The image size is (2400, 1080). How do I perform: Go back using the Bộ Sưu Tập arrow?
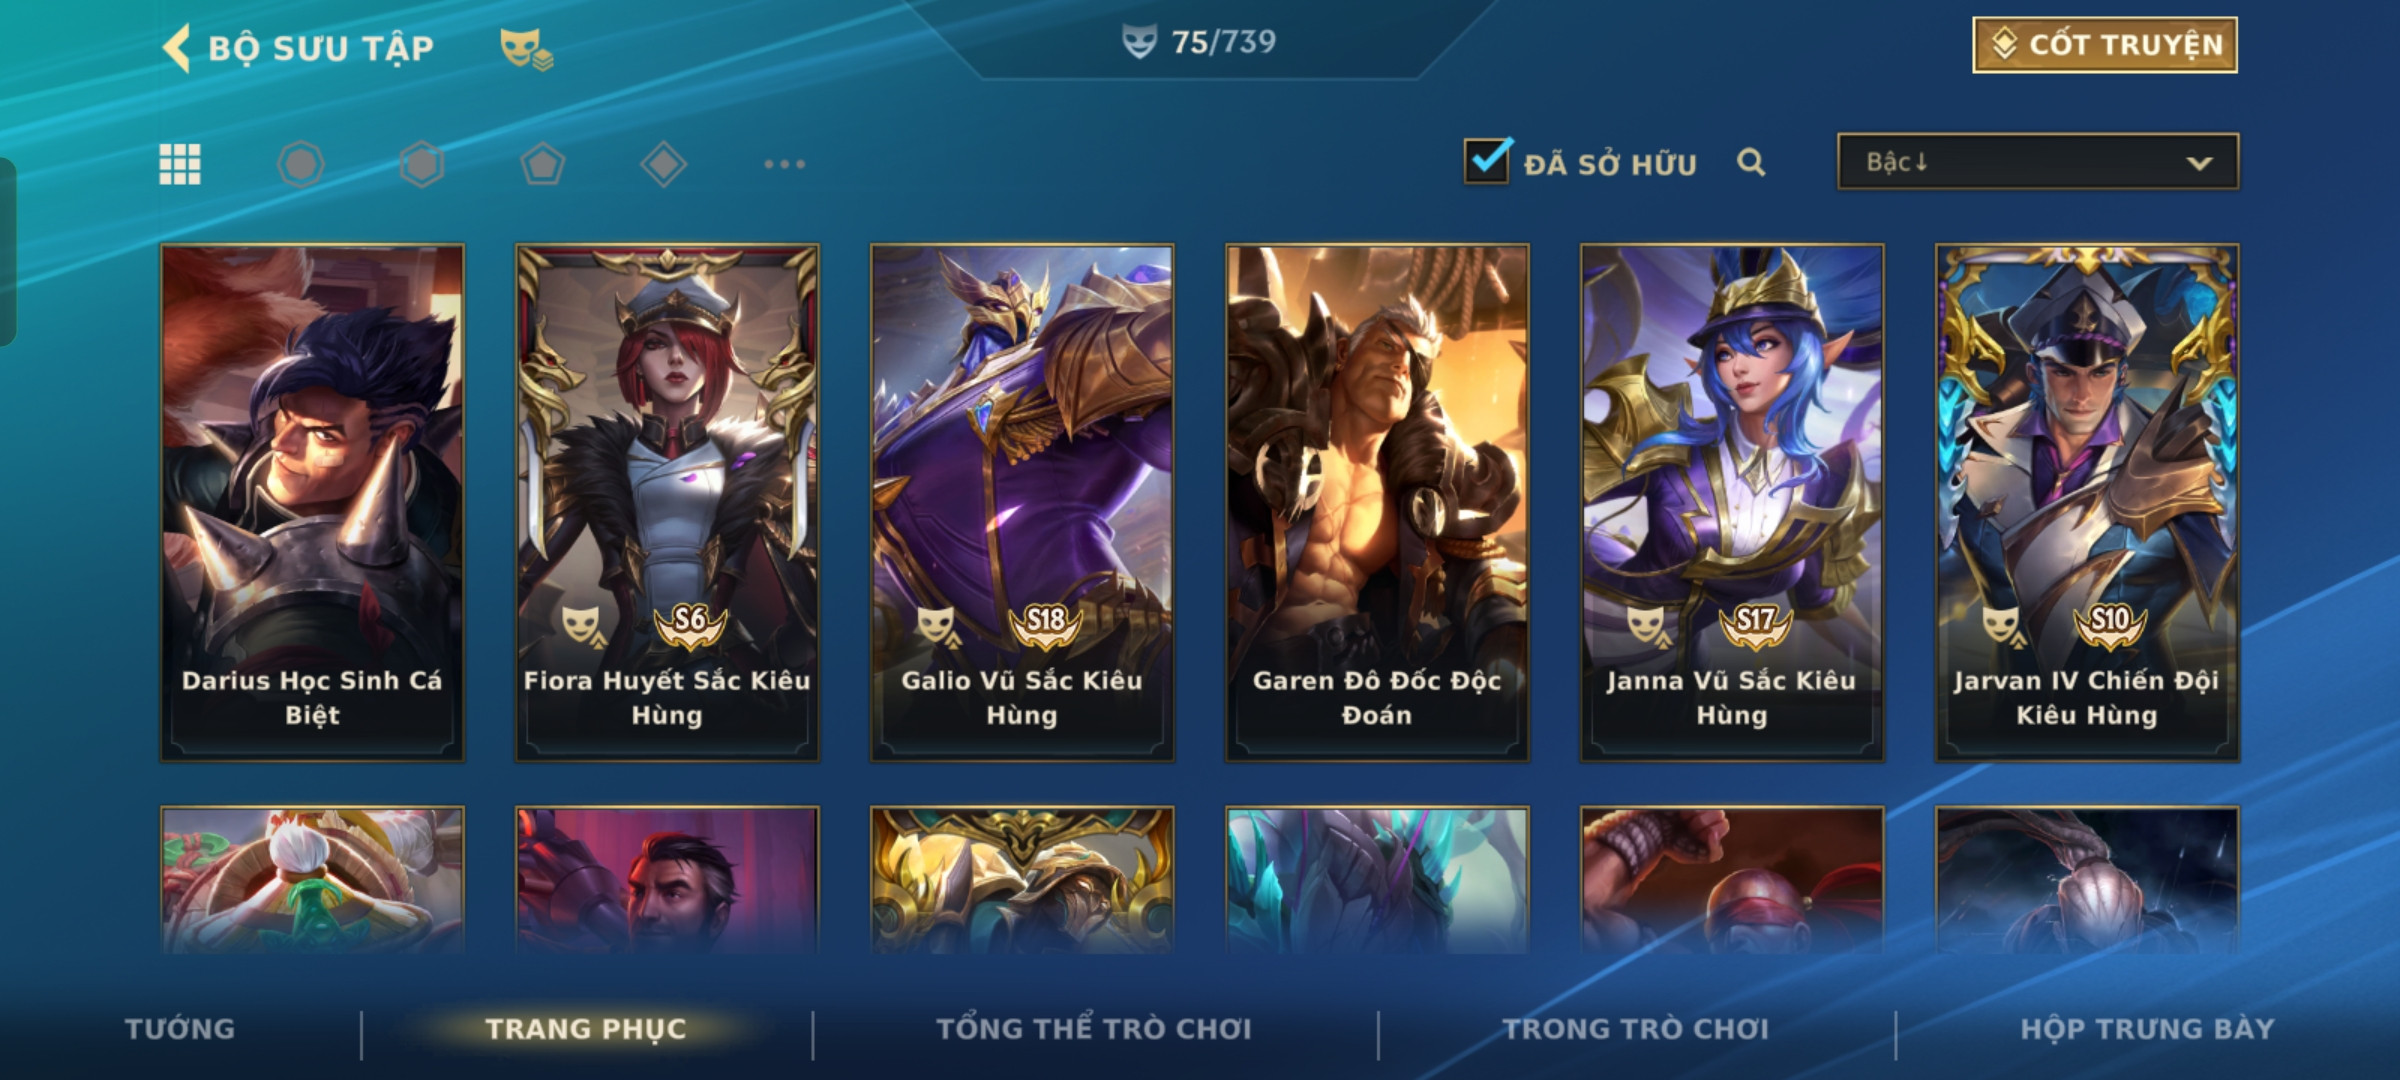177,48
